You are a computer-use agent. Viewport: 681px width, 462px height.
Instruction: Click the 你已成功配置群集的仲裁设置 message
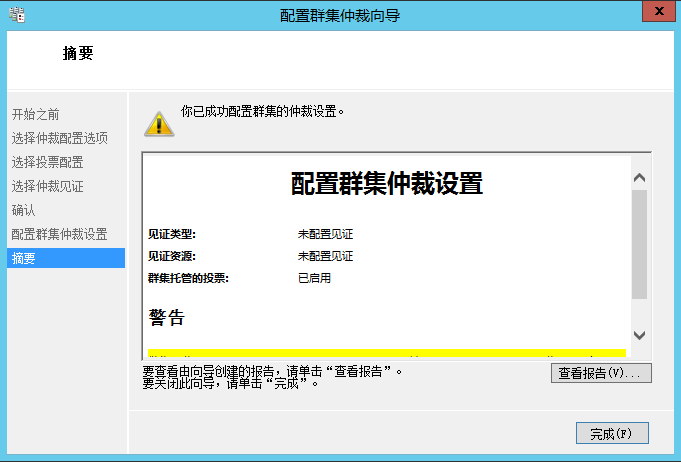263,112
